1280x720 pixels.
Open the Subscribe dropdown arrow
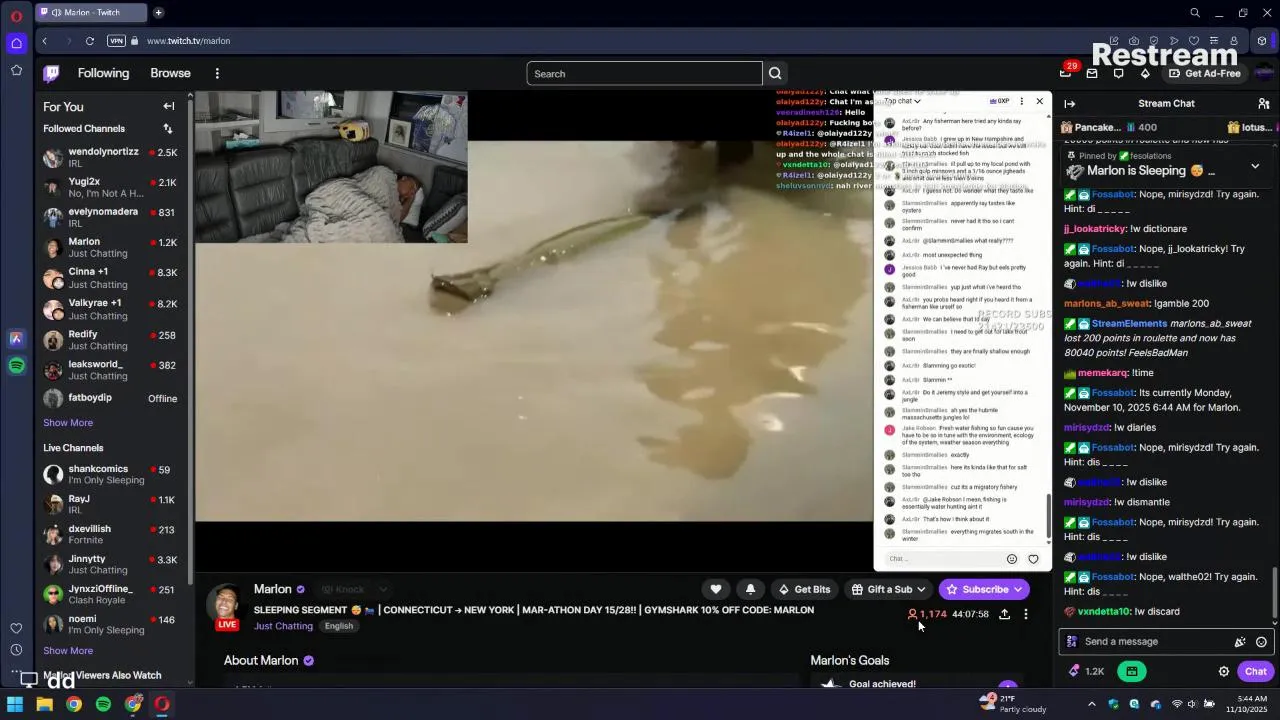click(x=1018, y=590)
